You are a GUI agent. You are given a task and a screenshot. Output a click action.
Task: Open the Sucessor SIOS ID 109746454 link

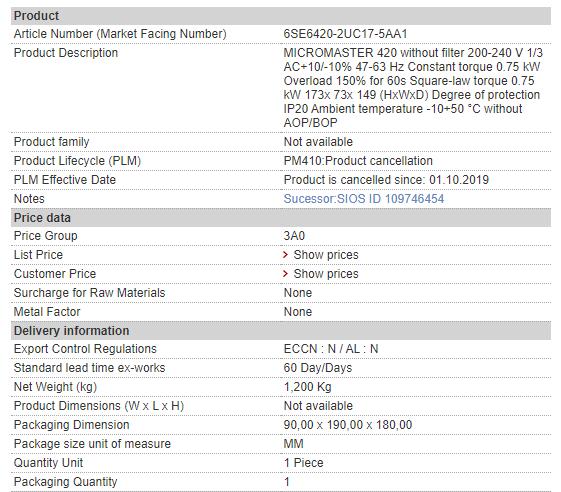point(364,199)
